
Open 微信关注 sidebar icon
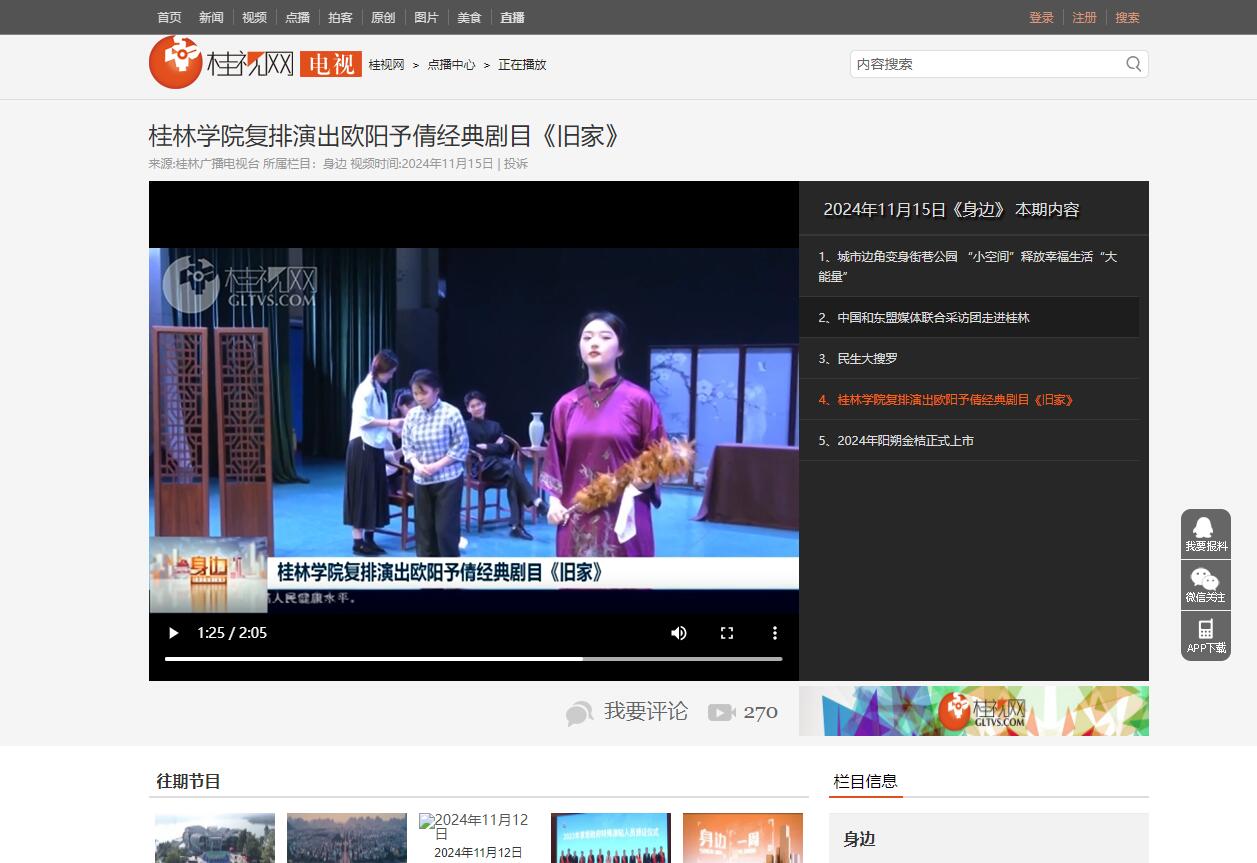click(1205, 585)
